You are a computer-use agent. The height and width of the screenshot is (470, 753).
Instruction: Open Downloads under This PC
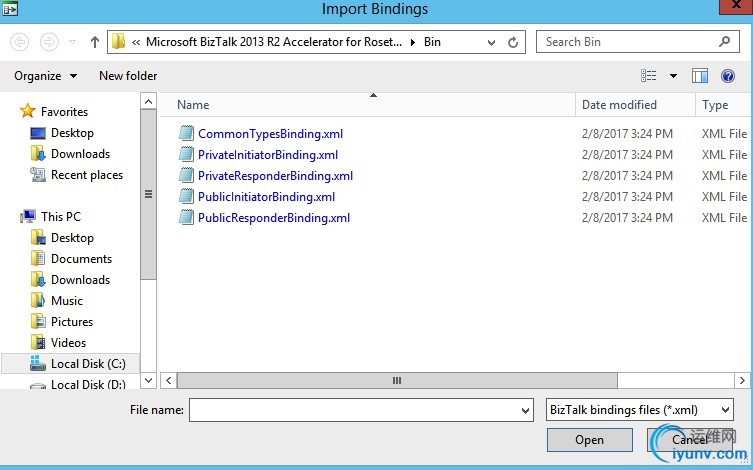[x=80, y=279]
